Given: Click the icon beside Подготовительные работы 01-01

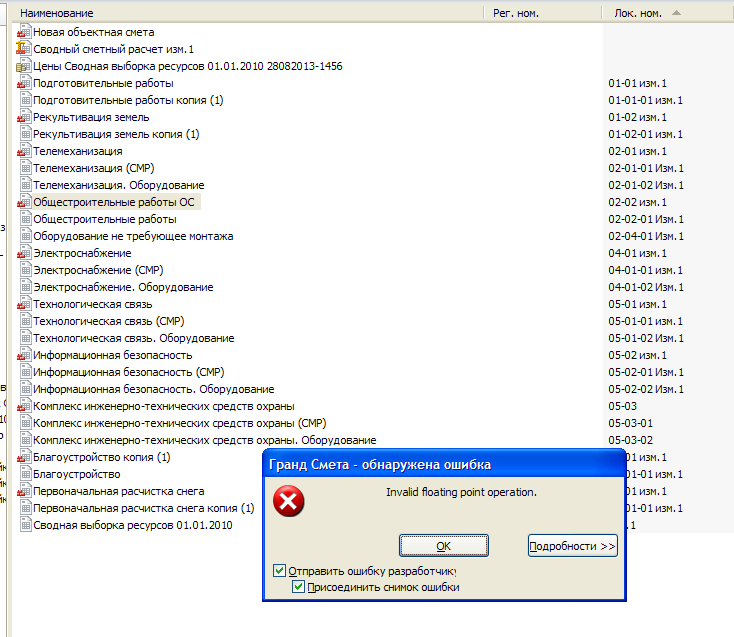Looking at the screenshot, I should (x=24, y=83).
